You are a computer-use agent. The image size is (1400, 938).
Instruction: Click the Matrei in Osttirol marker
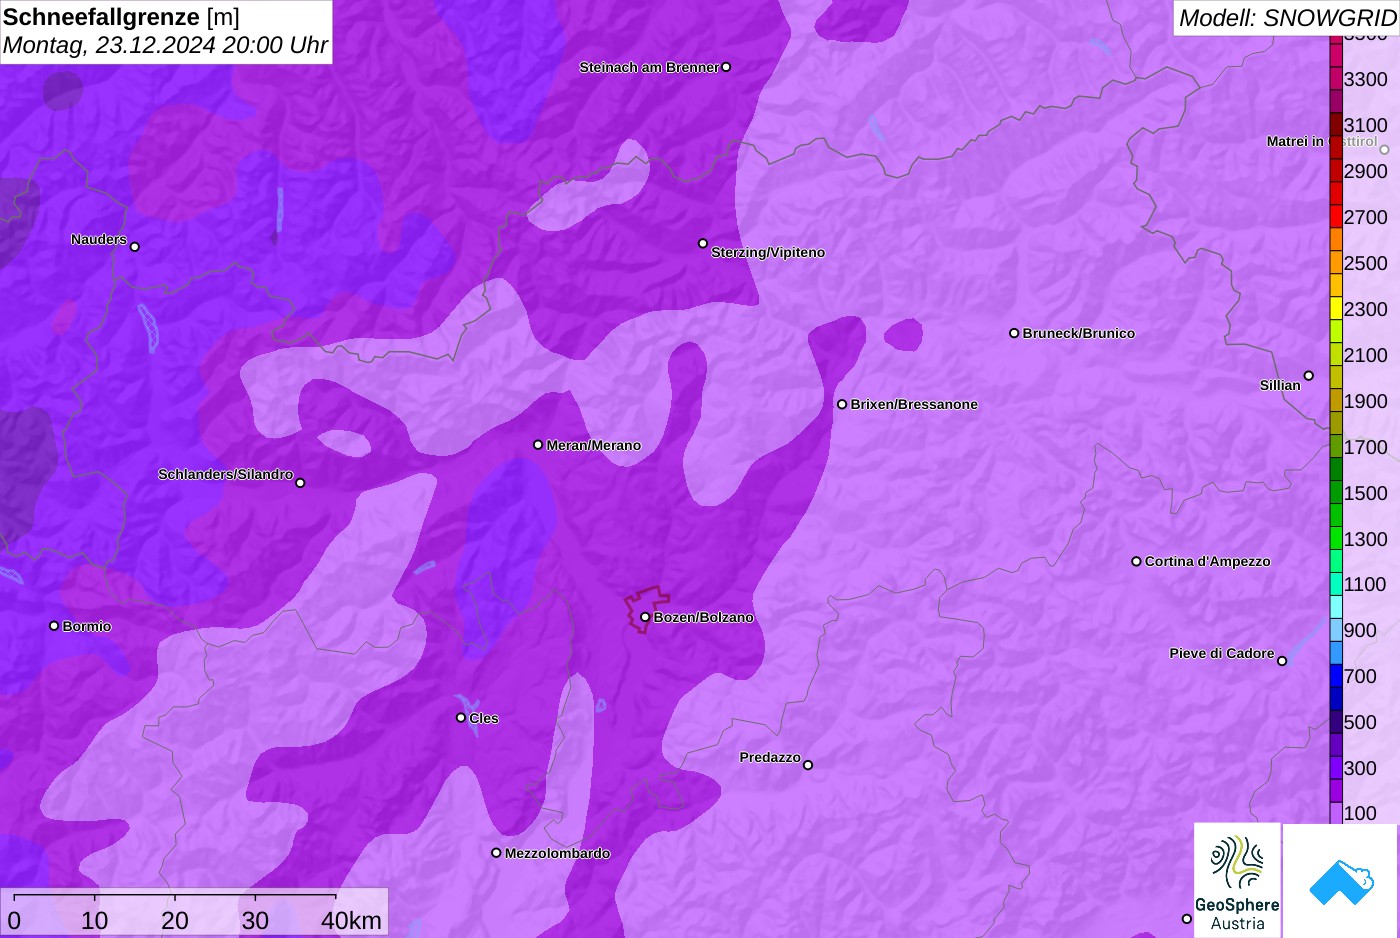(x=1385, y=150)
